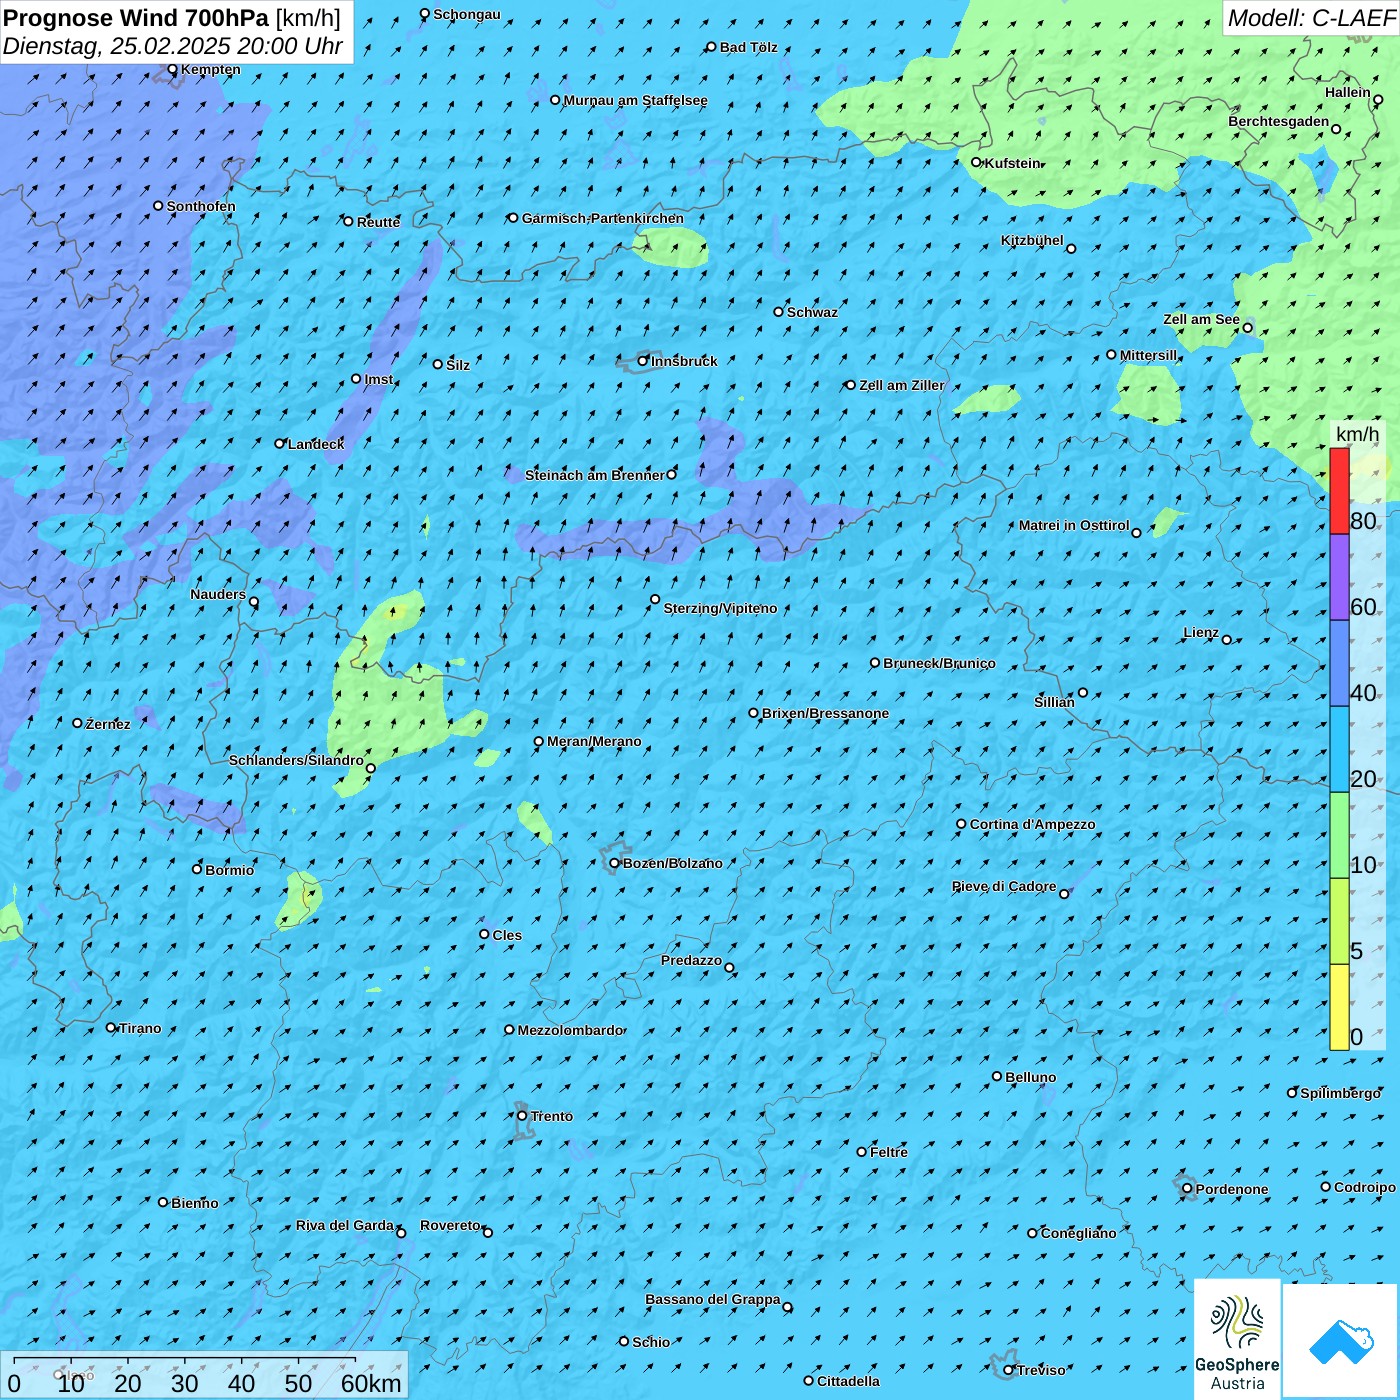This screenshot has width=1400, height=1400.
Task: Click the 'Prognose Wind 700hPa [km/h]' title
Action: pos(172,18)
